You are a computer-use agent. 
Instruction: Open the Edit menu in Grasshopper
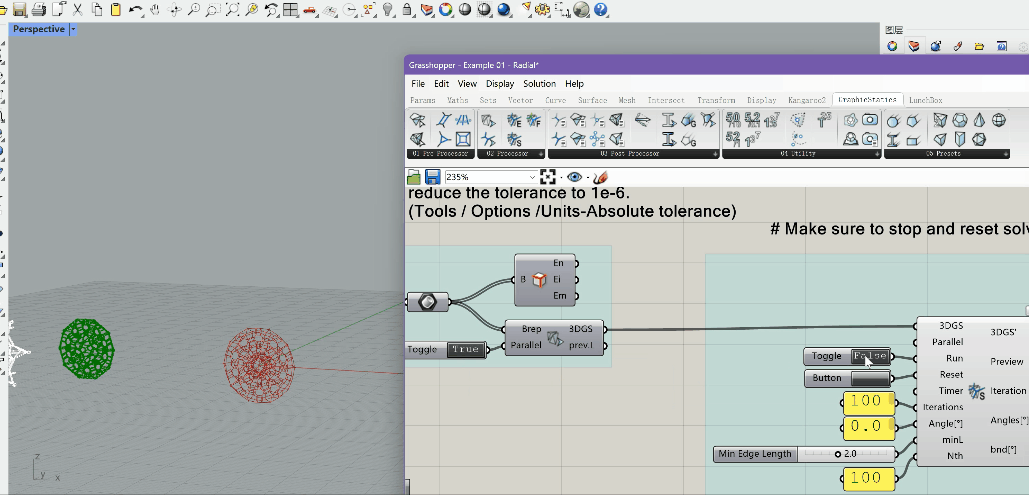[x=442, y=84]
